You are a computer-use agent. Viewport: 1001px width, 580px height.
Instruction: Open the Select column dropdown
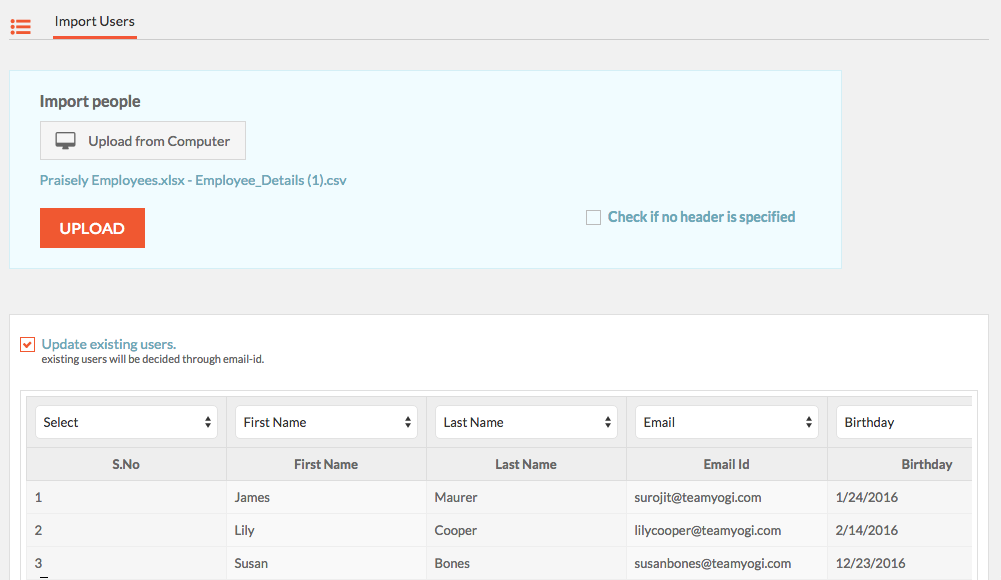pos(126,422)
